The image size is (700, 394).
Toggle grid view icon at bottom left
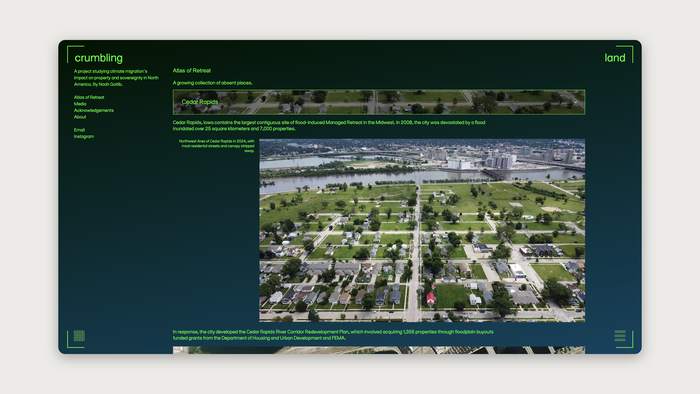coord(79,336)
